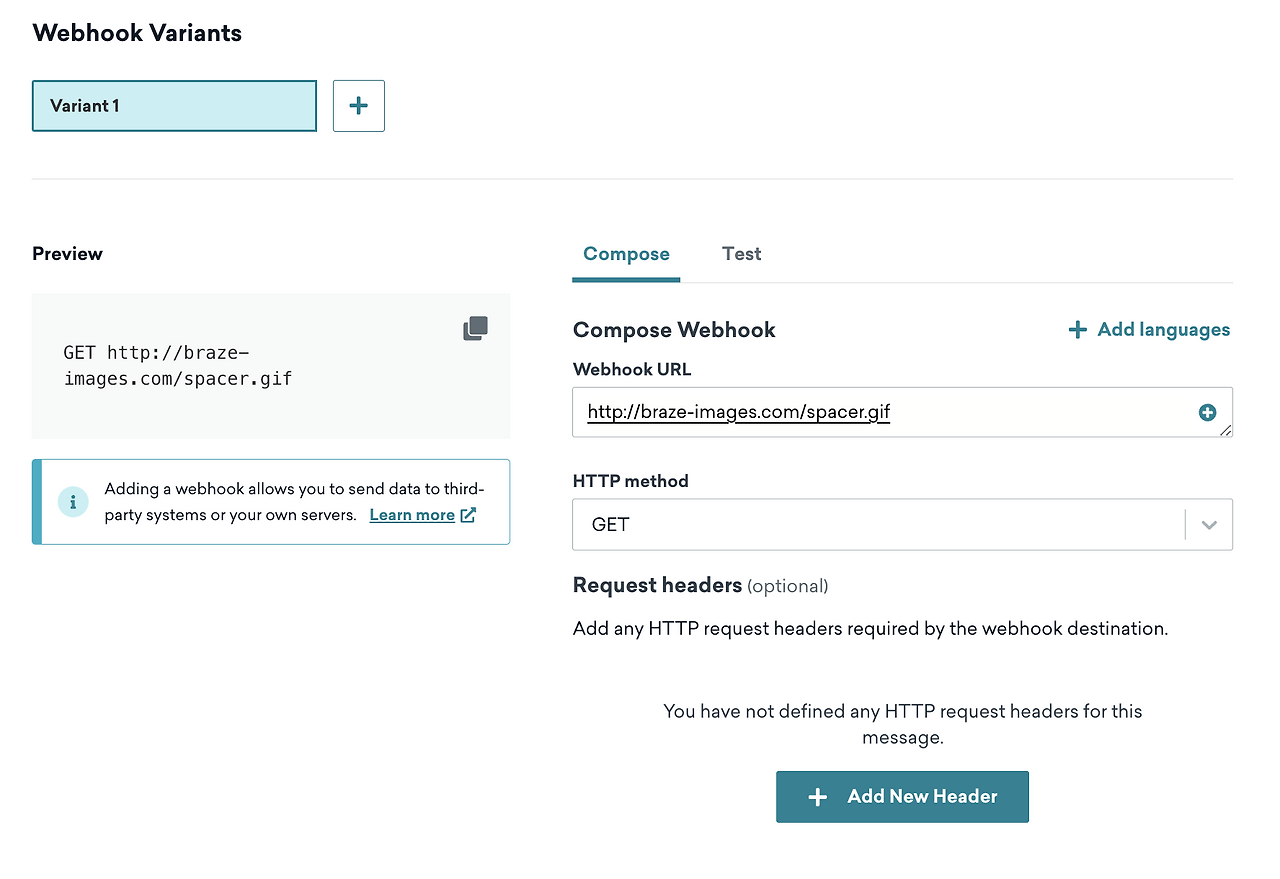Focus the Webhook URL input field
The width and height of the screenshot is (1280, 879).
pos(880,412)
